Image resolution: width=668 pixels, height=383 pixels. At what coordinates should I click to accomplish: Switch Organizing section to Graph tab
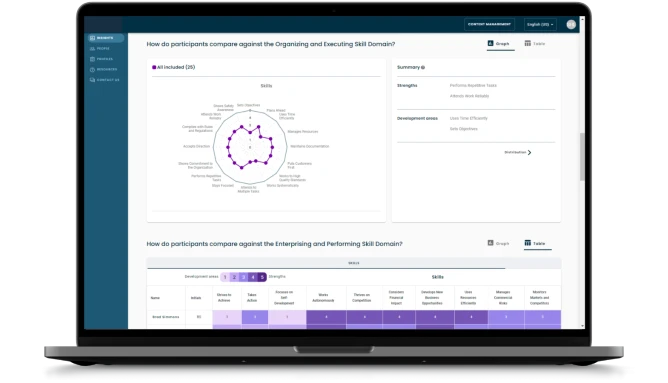tap(500, 44)
